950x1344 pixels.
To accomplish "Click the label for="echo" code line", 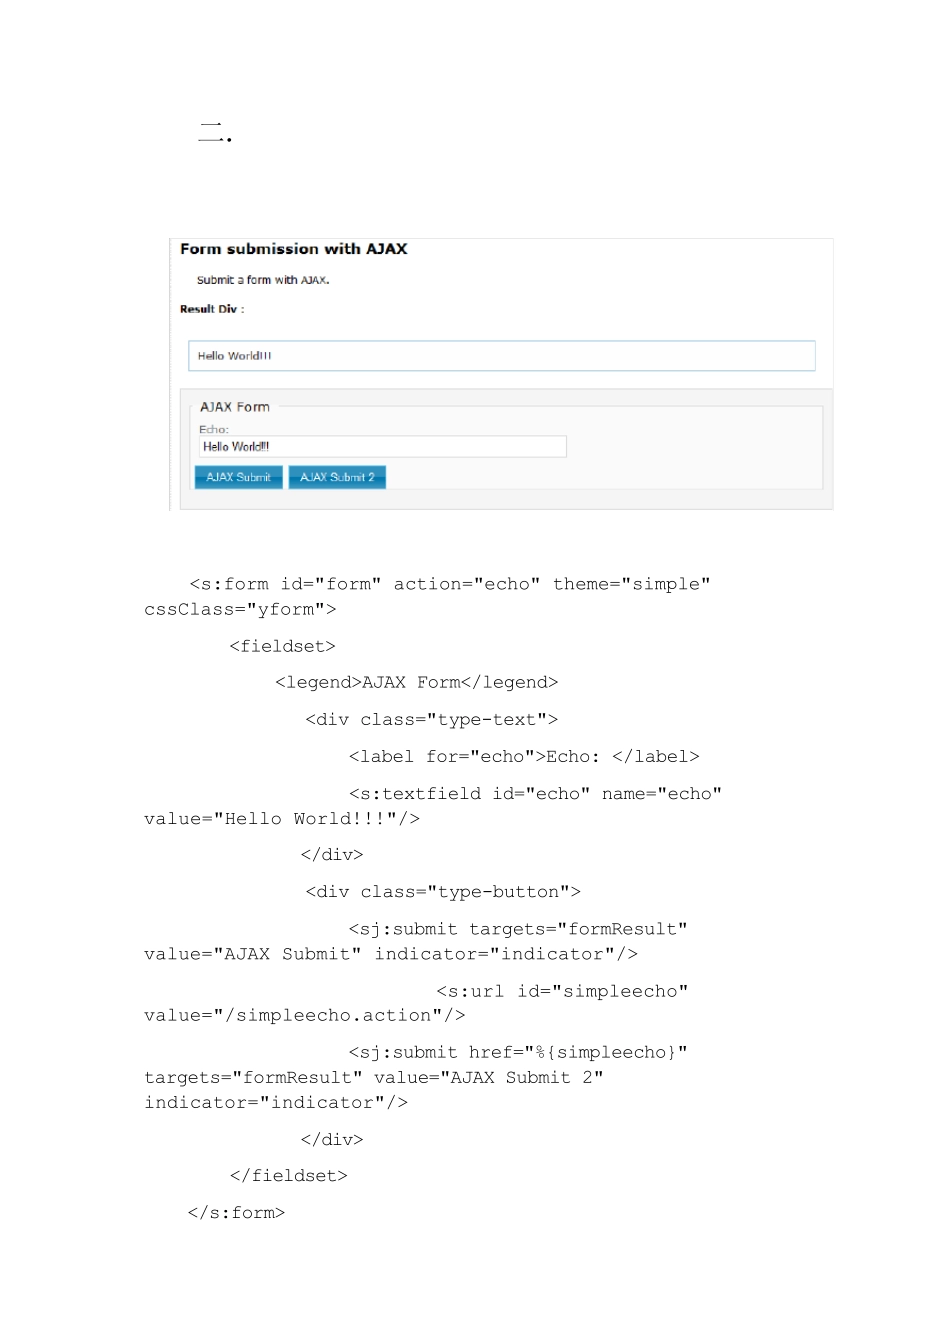I will 523,756.
